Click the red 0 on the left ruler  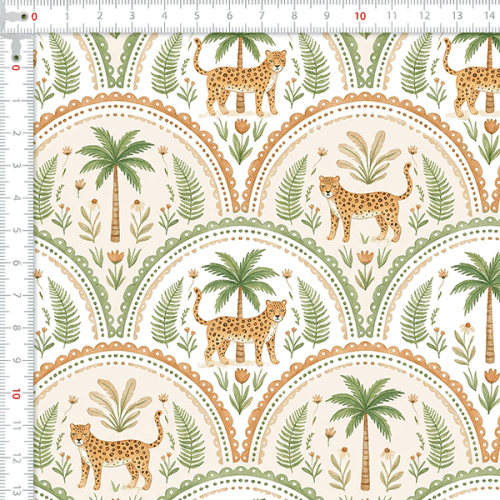tap(16, 68)
